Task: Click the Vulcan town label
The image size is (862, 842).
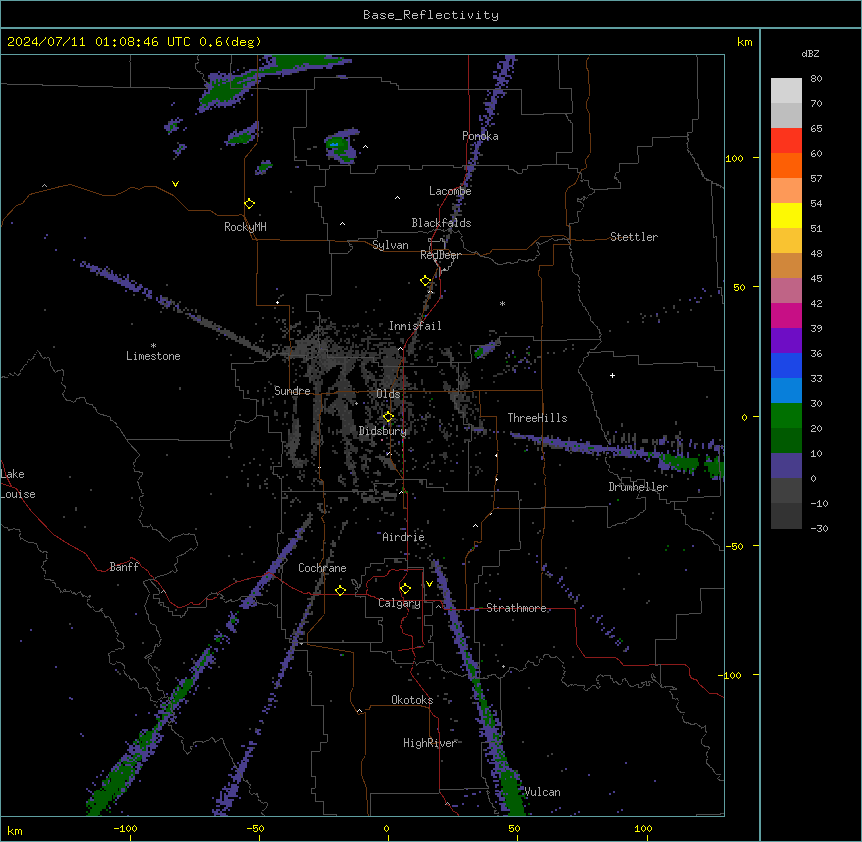Action: (x=542, y=792)
